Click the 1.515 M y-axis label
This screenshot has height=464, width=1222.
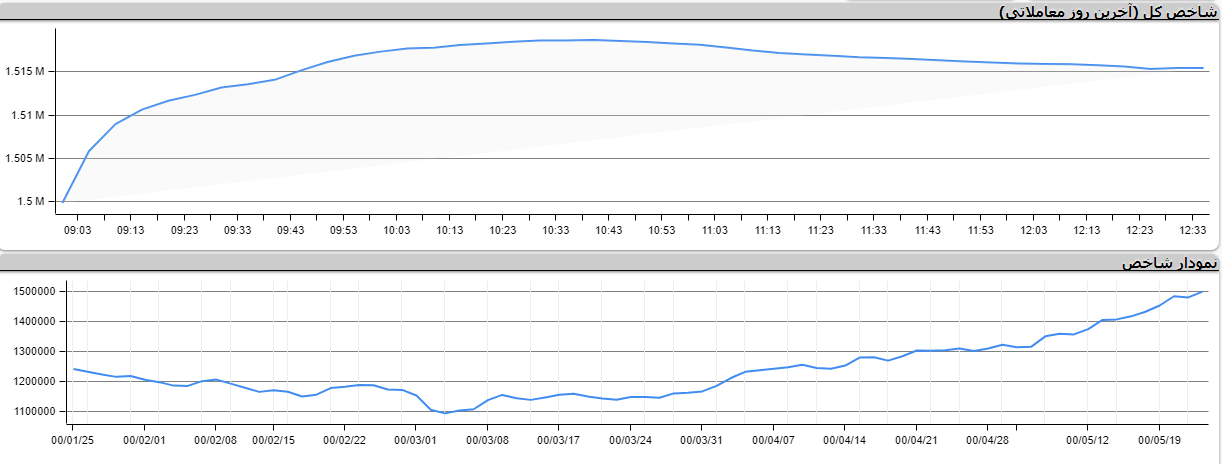[25, 72]
